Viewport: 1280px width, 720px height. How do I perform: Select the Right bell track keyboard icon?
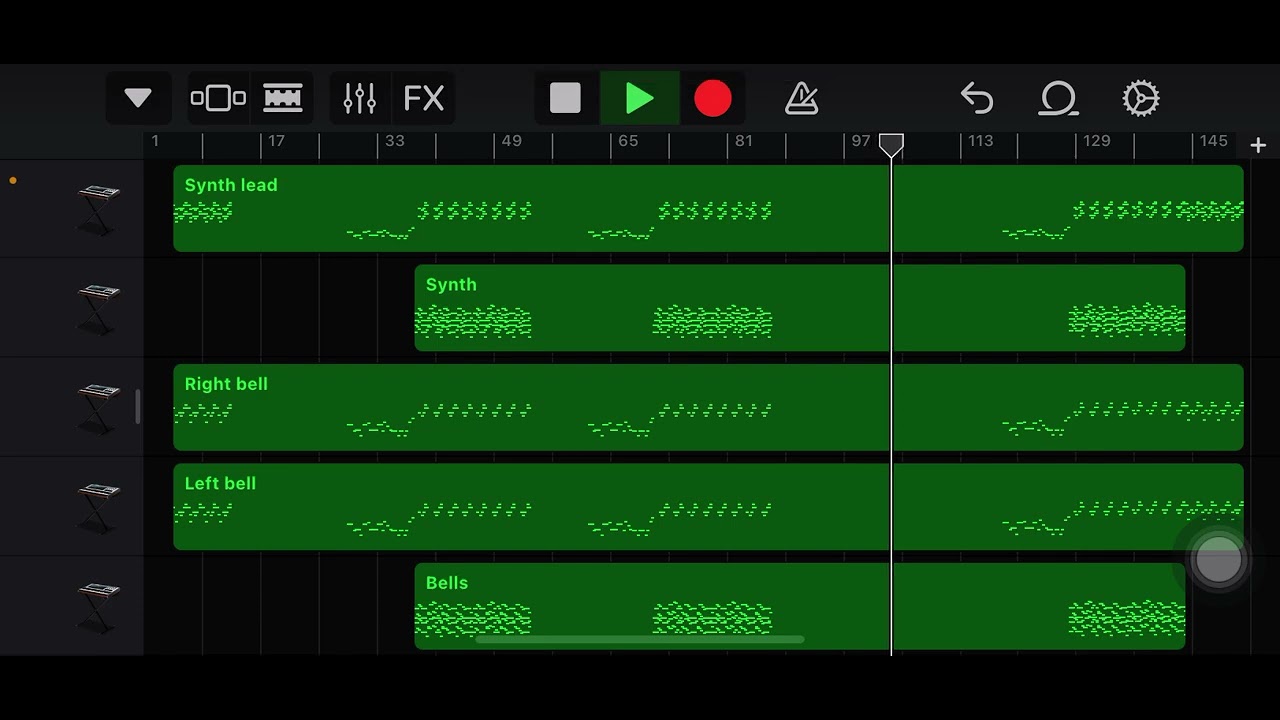[98, 408]
